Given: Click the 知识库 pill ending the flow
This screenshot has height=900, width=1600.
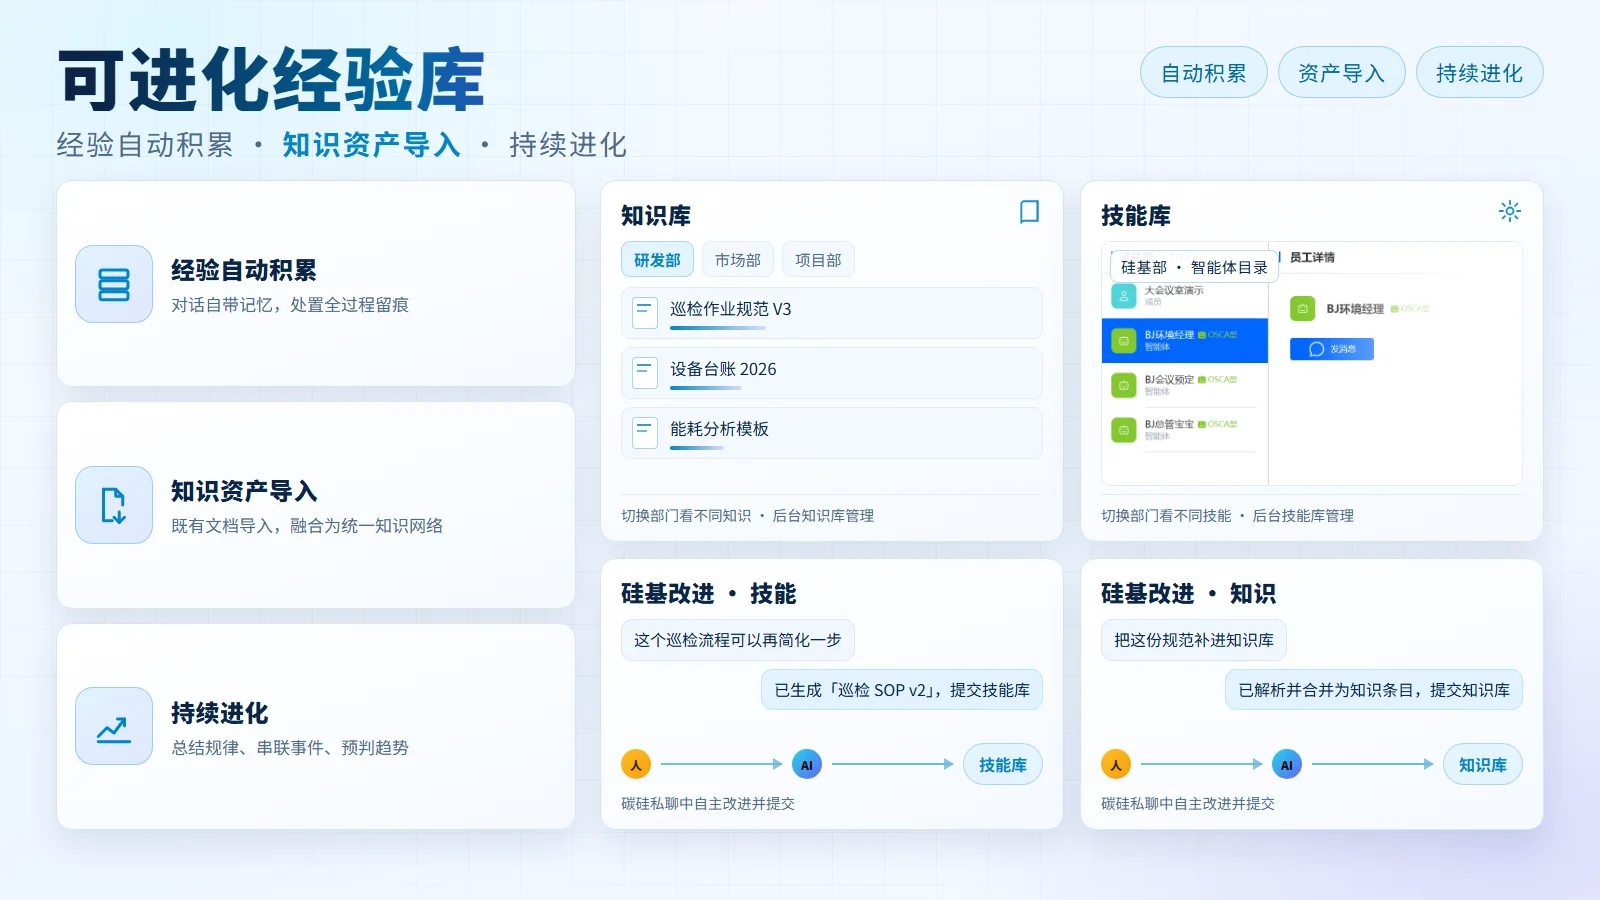Looking at the screenshot, I should 1483,765.
